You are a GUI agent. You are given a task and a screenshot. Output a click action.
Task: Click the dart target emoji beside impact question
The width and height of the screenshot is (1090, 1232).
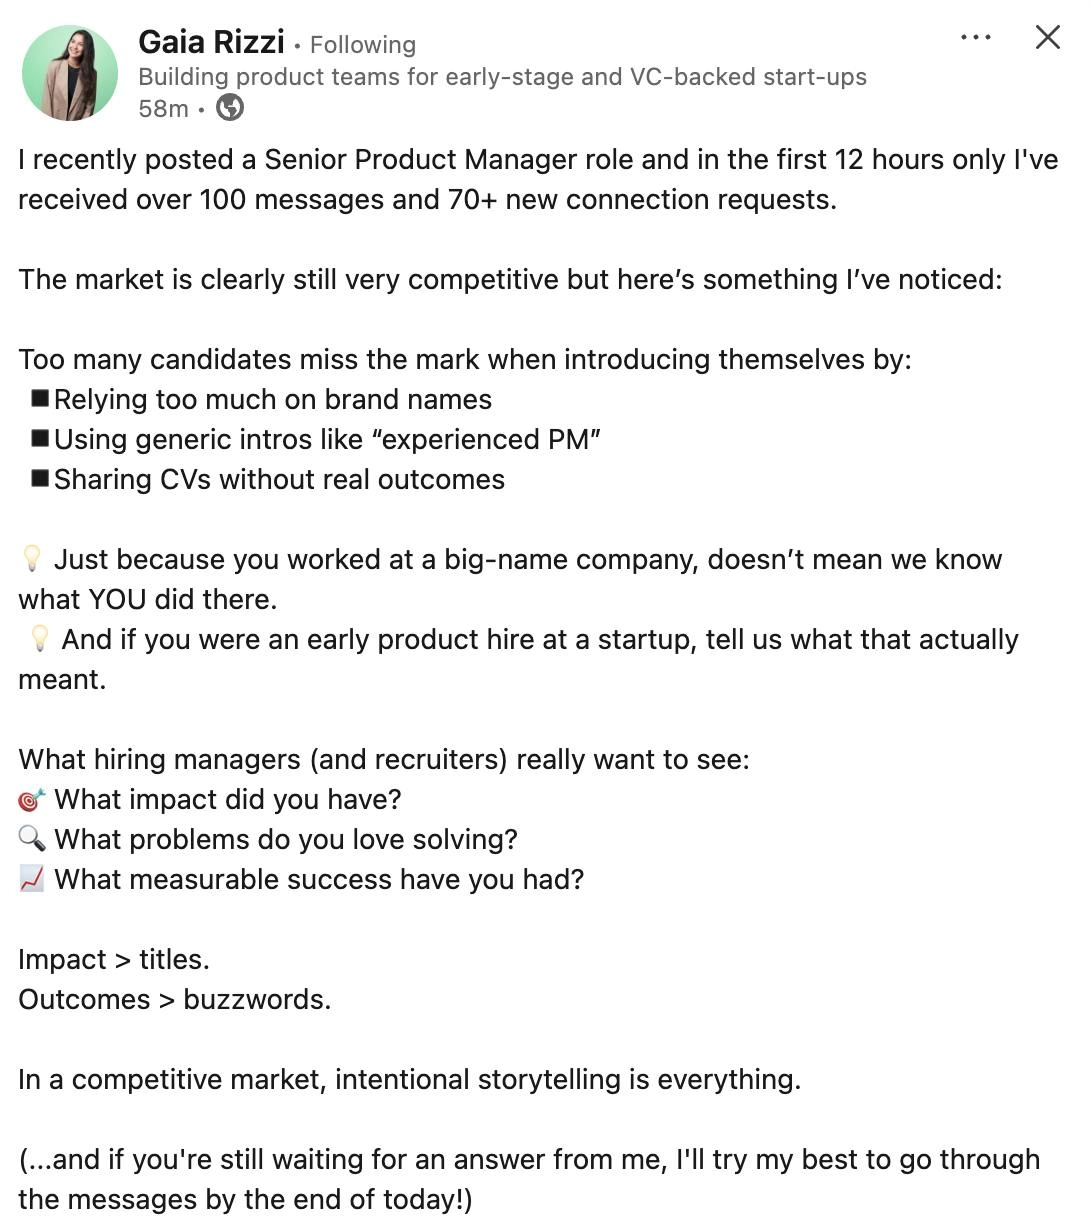(32, 800)
